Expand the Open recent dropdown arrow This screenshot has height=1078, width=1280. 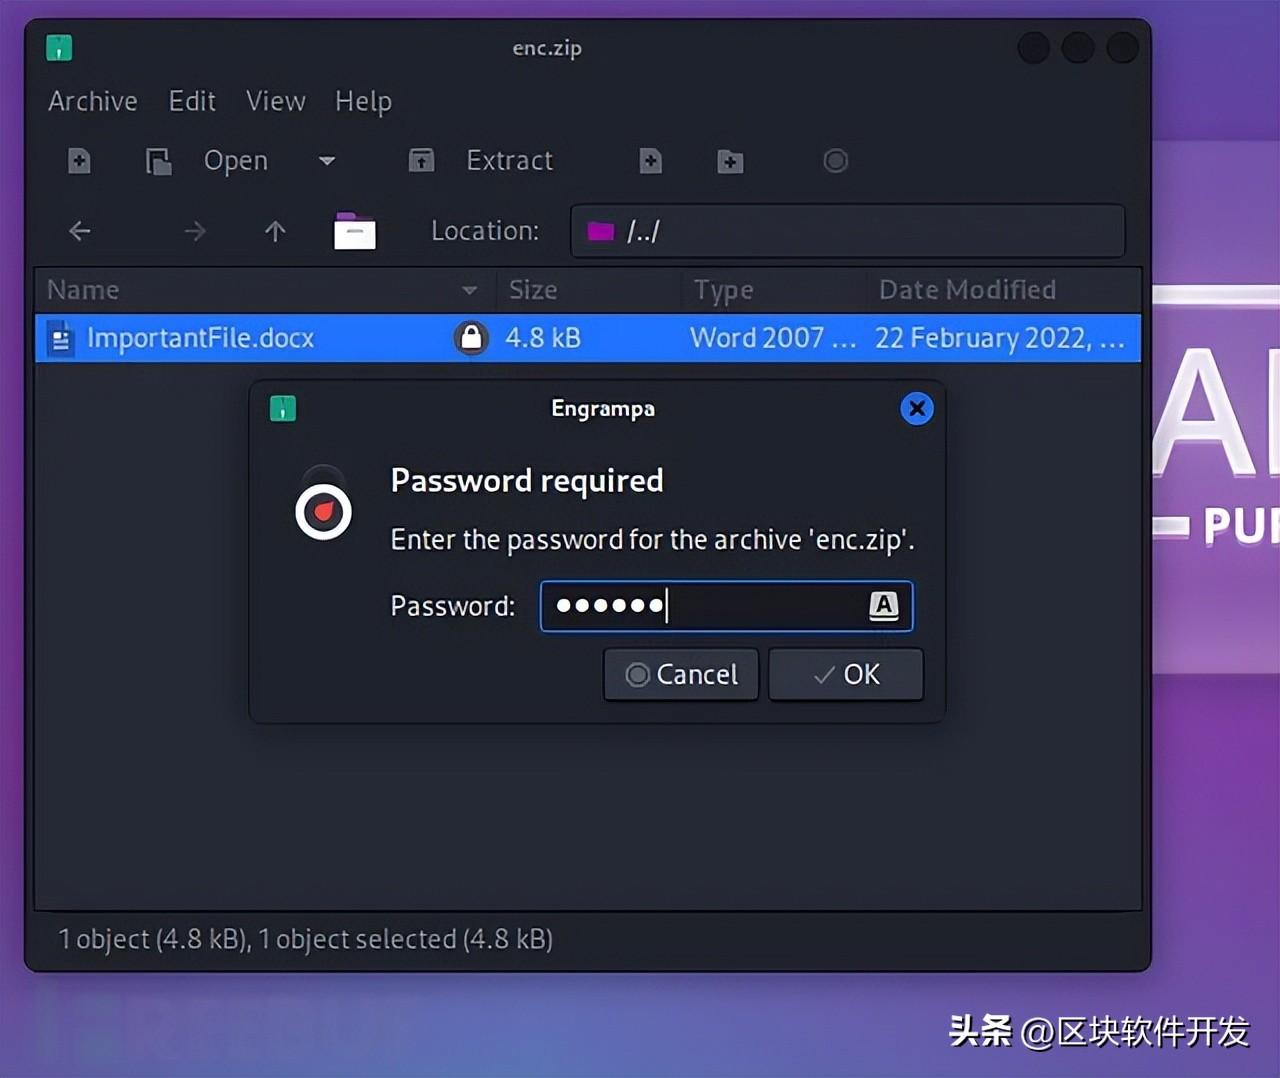[327, 161]
